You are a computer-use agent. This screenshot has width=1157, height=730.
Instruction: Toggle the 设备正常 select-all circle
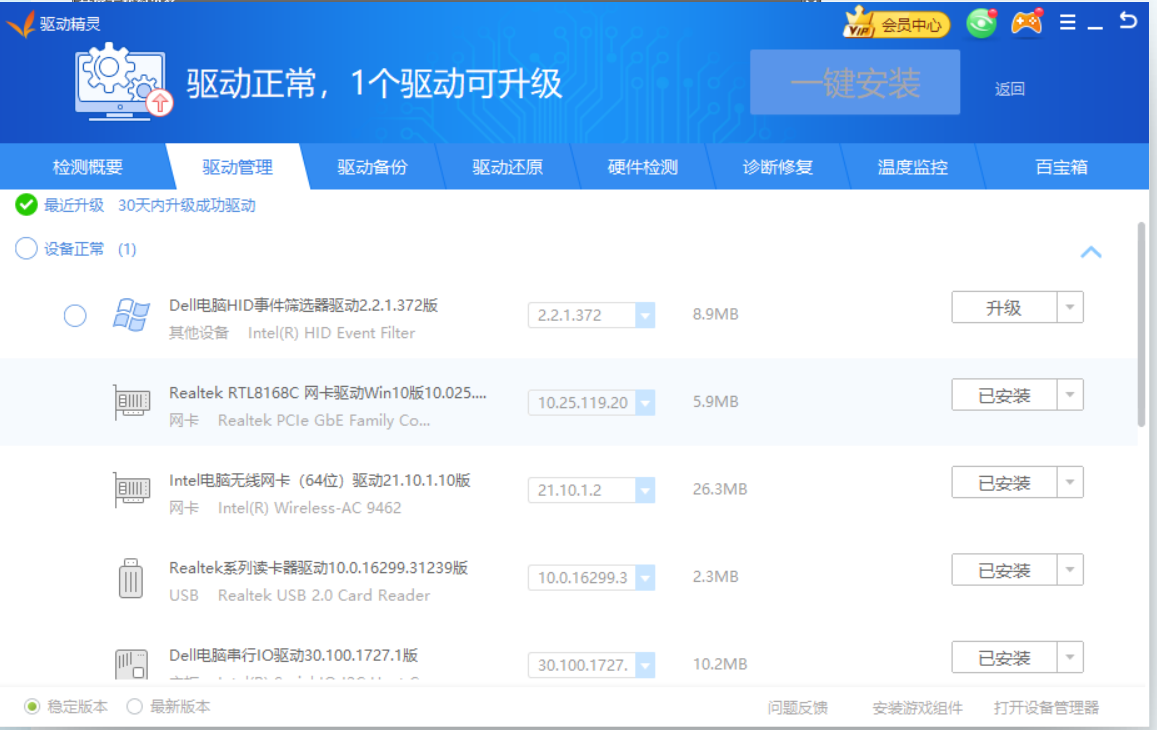point(26,249)
